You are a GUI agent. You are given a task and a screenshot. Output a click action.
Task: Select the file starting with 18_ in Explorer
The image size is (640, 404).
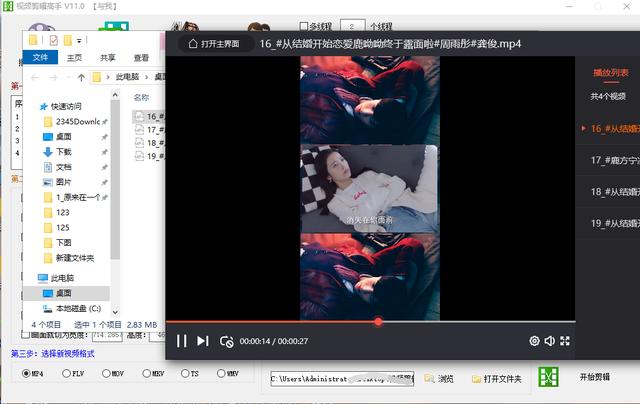point(149,142)
